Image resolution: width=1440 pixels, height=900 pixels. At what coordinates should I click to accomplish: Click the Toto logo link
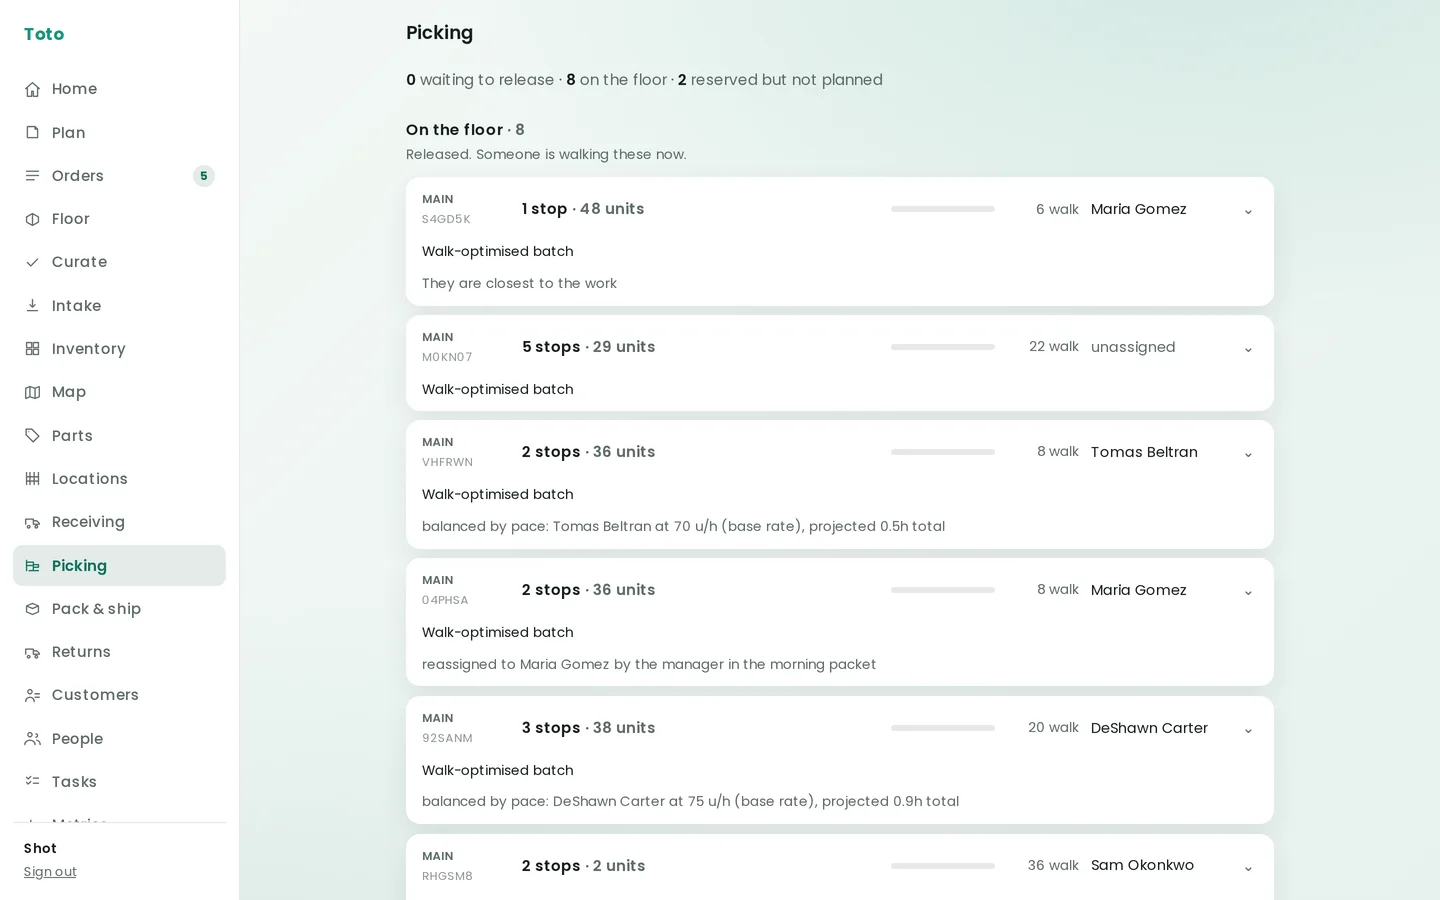coord(44,34)
